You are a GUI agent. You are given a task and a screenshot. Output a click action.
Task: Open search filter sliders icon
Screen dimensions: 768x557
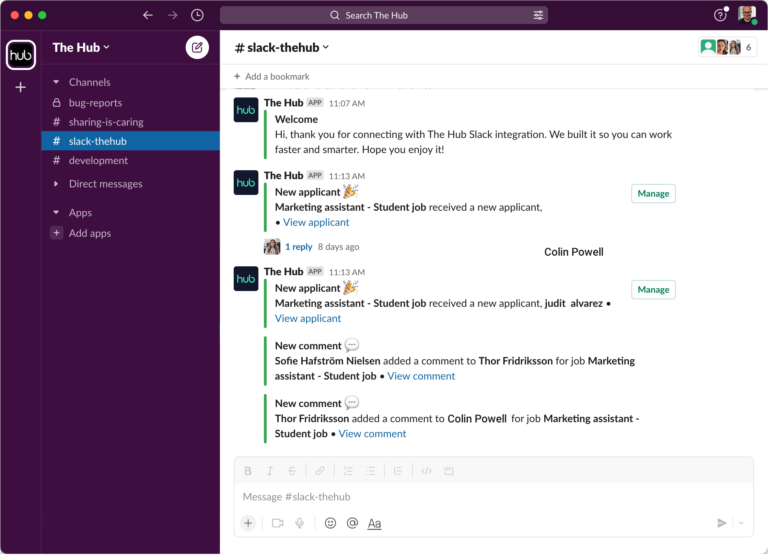pyautogui.click(x=538, y=15)
